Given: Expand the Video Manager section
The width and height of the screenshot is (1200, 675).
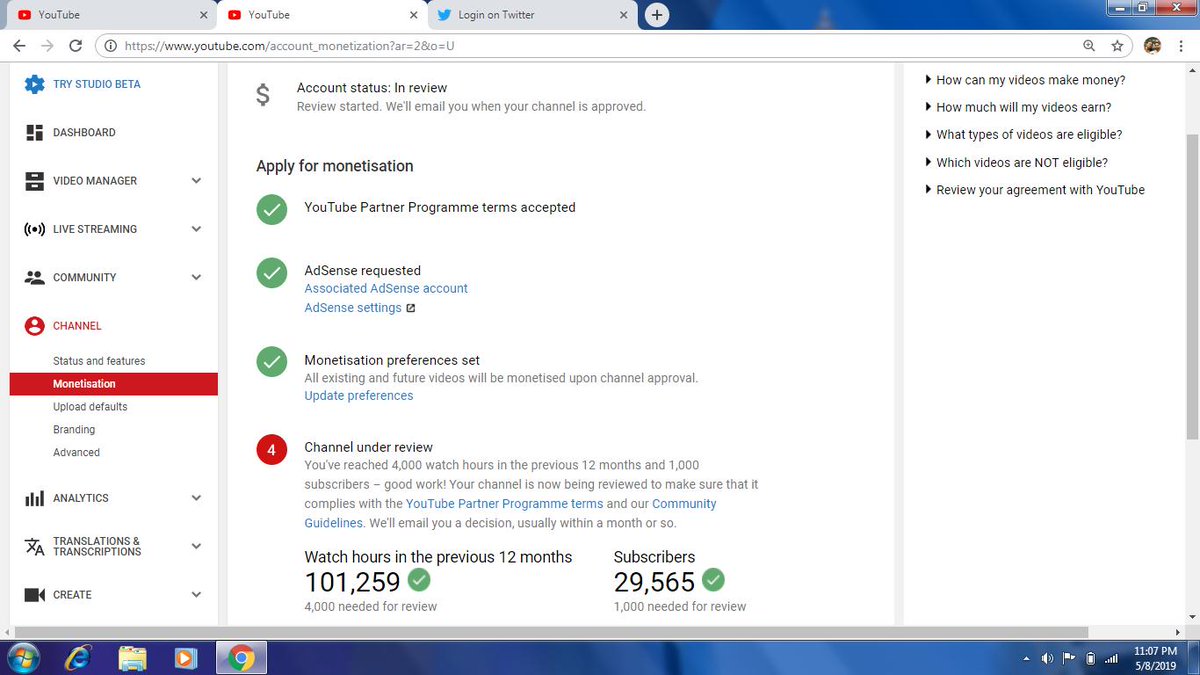Looking at the screenshot, I should (196, 181).
